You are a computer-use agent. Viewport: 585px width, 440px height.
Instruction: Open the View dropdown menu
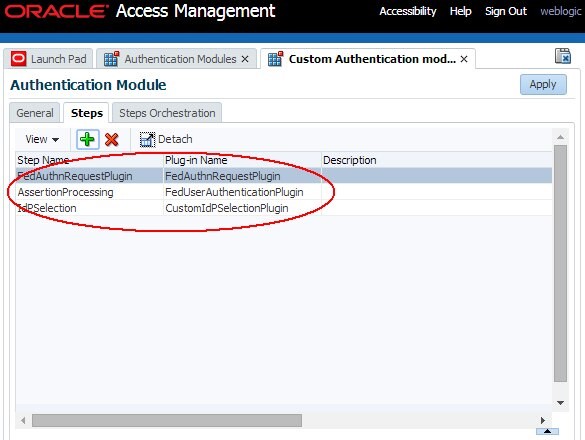42,140
